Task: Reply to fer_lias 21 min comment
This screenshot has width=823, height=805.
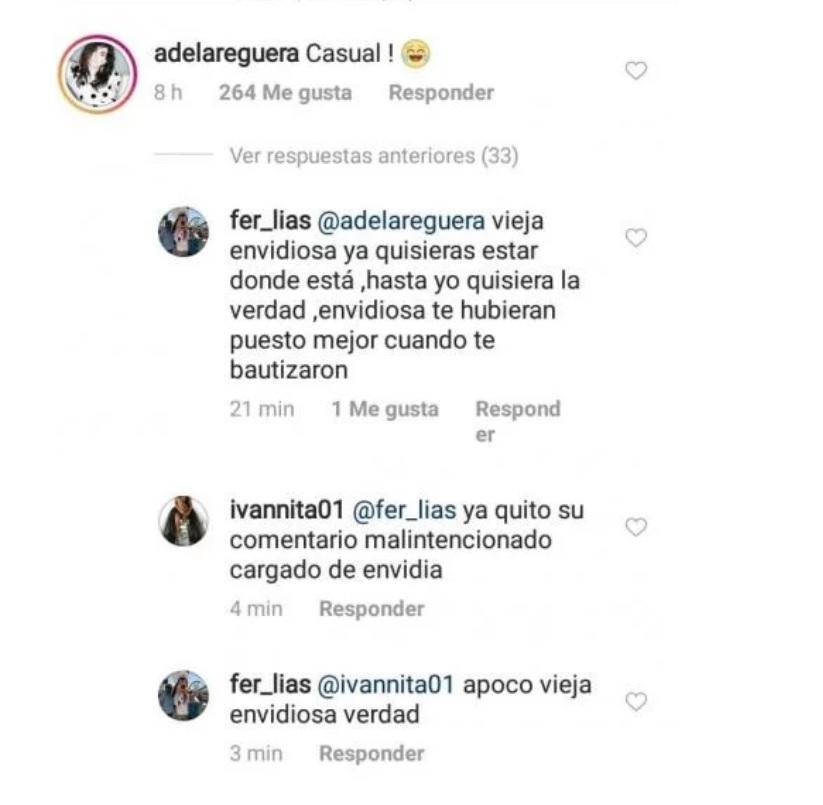Action: tap(518, 421)
